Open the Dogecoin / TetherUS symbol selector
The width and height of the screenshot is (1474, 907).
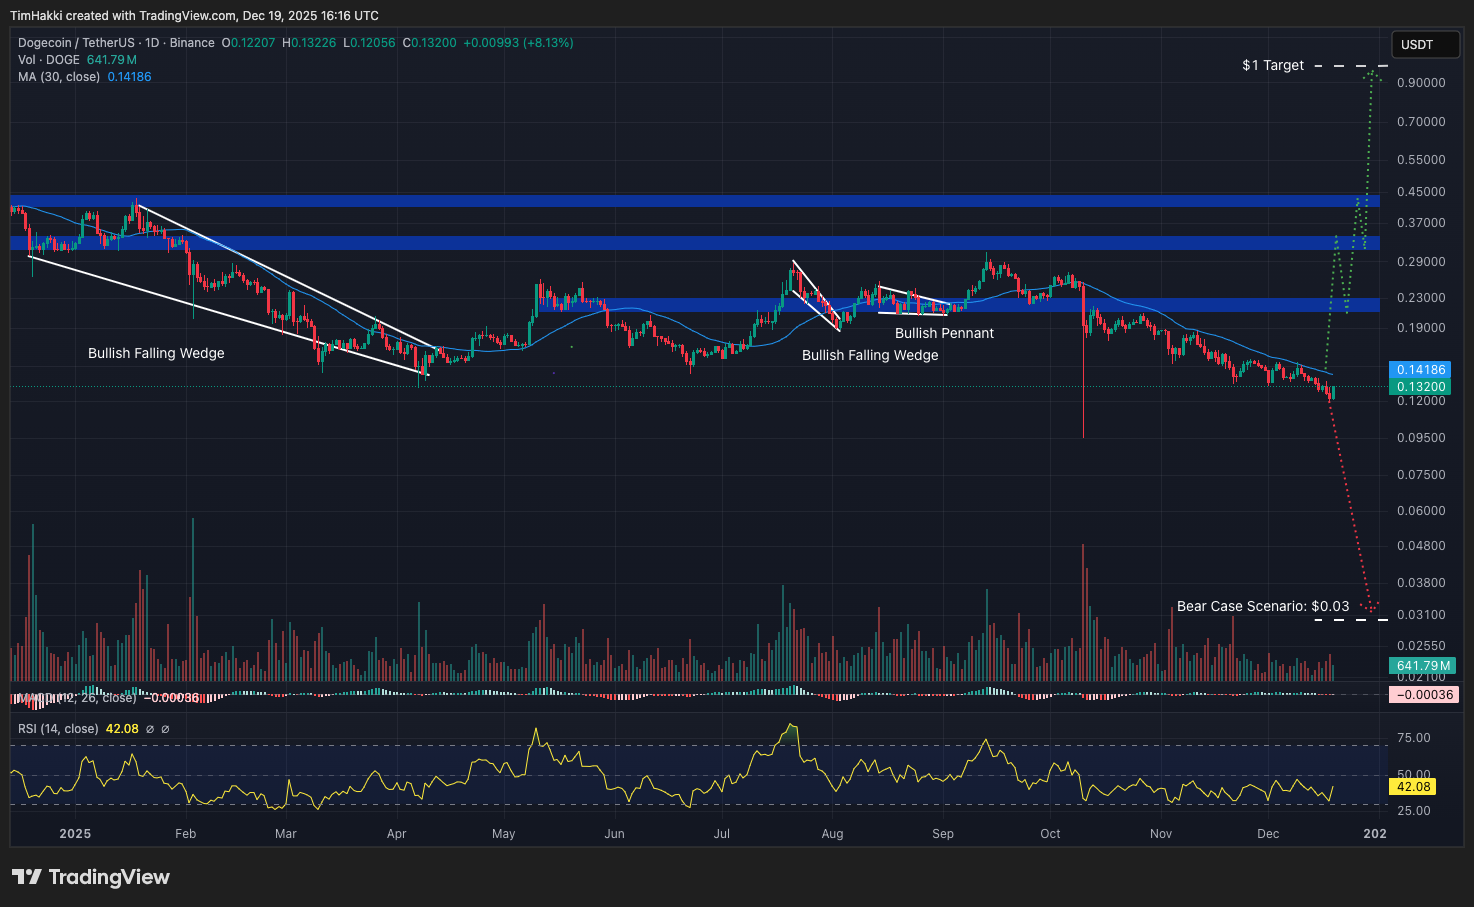click(78, 43)
